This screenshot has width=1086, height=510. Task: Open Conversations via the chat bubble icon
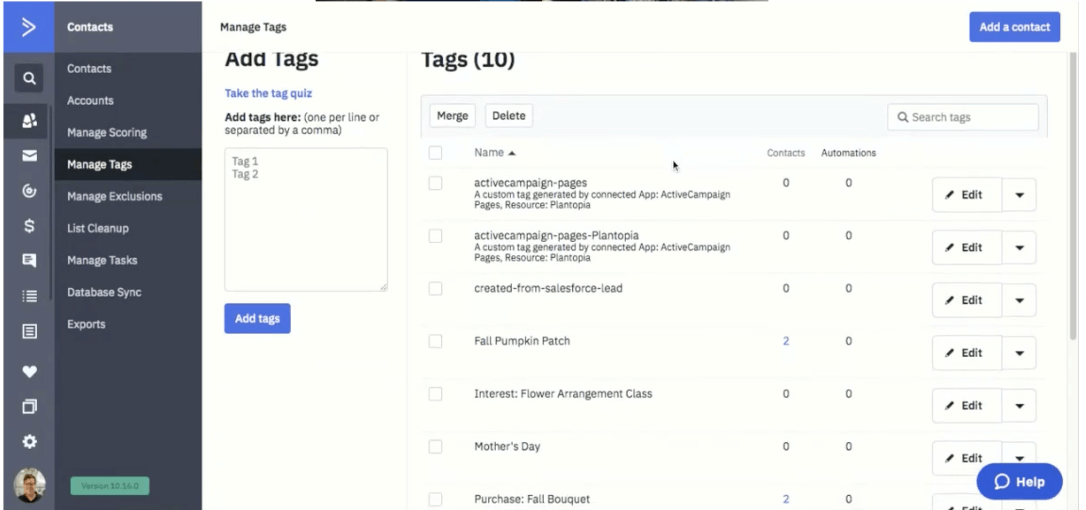[30, 261]
